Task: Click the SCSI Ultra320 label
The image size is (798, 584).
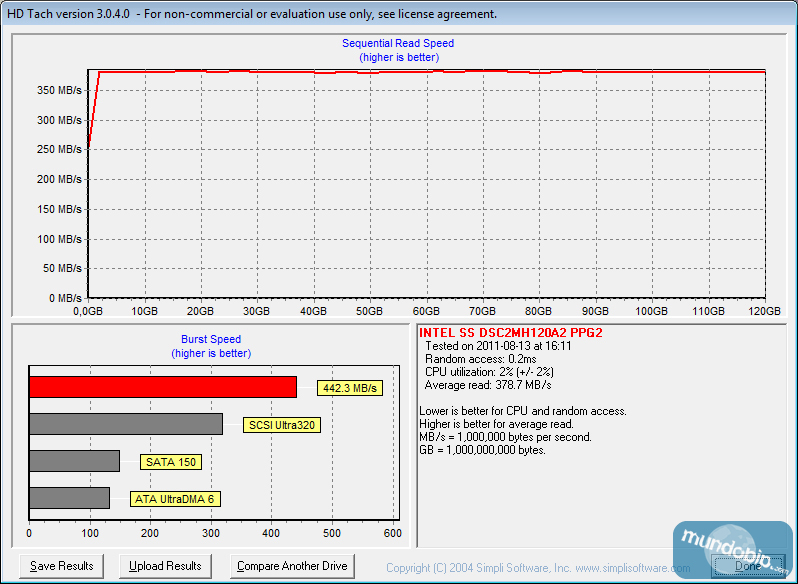Action: tap(282, 425)
